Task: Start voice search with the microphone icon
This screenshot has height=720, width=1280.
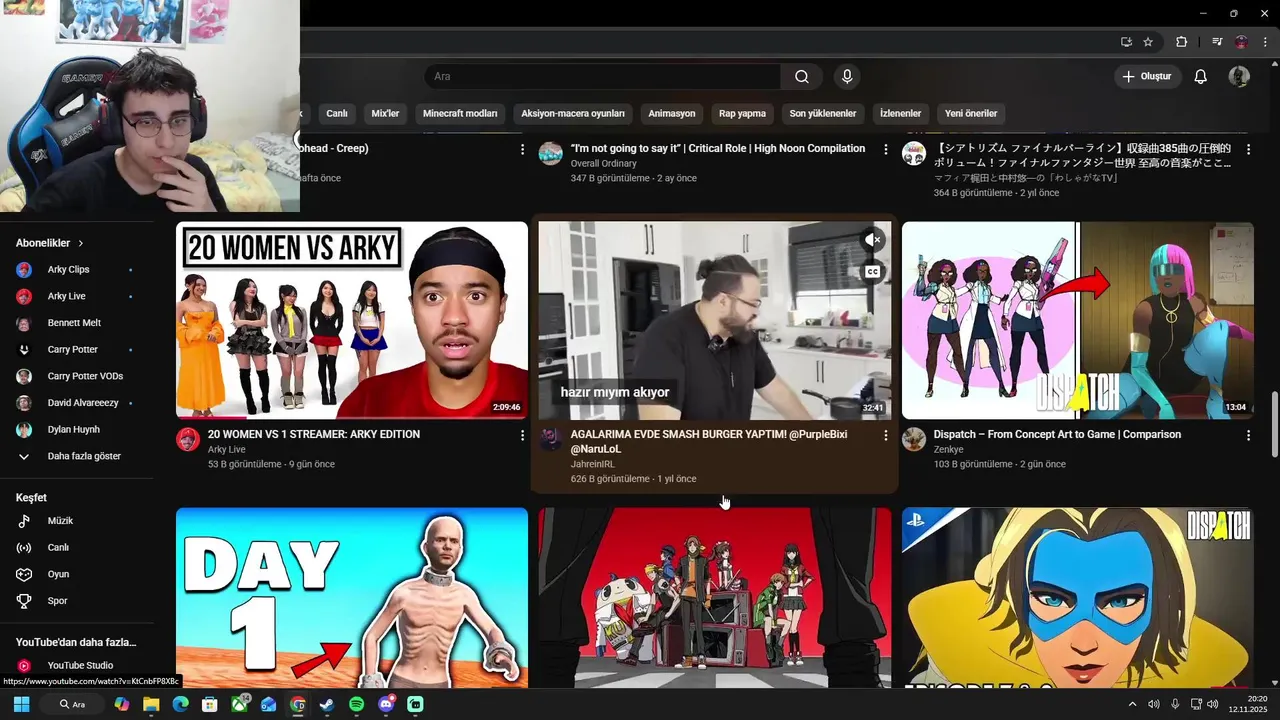Action: (847, 77)
